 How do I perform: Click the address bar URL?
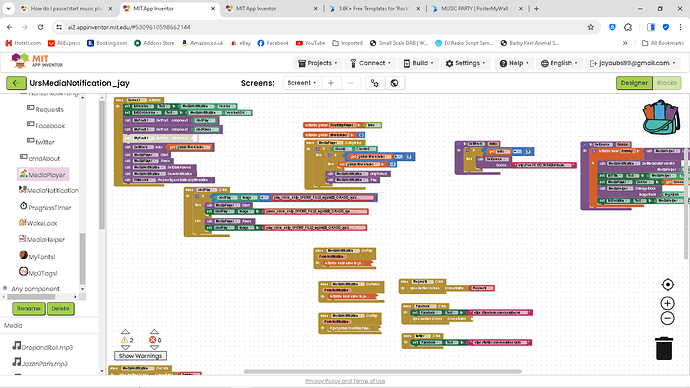[129, 27]
